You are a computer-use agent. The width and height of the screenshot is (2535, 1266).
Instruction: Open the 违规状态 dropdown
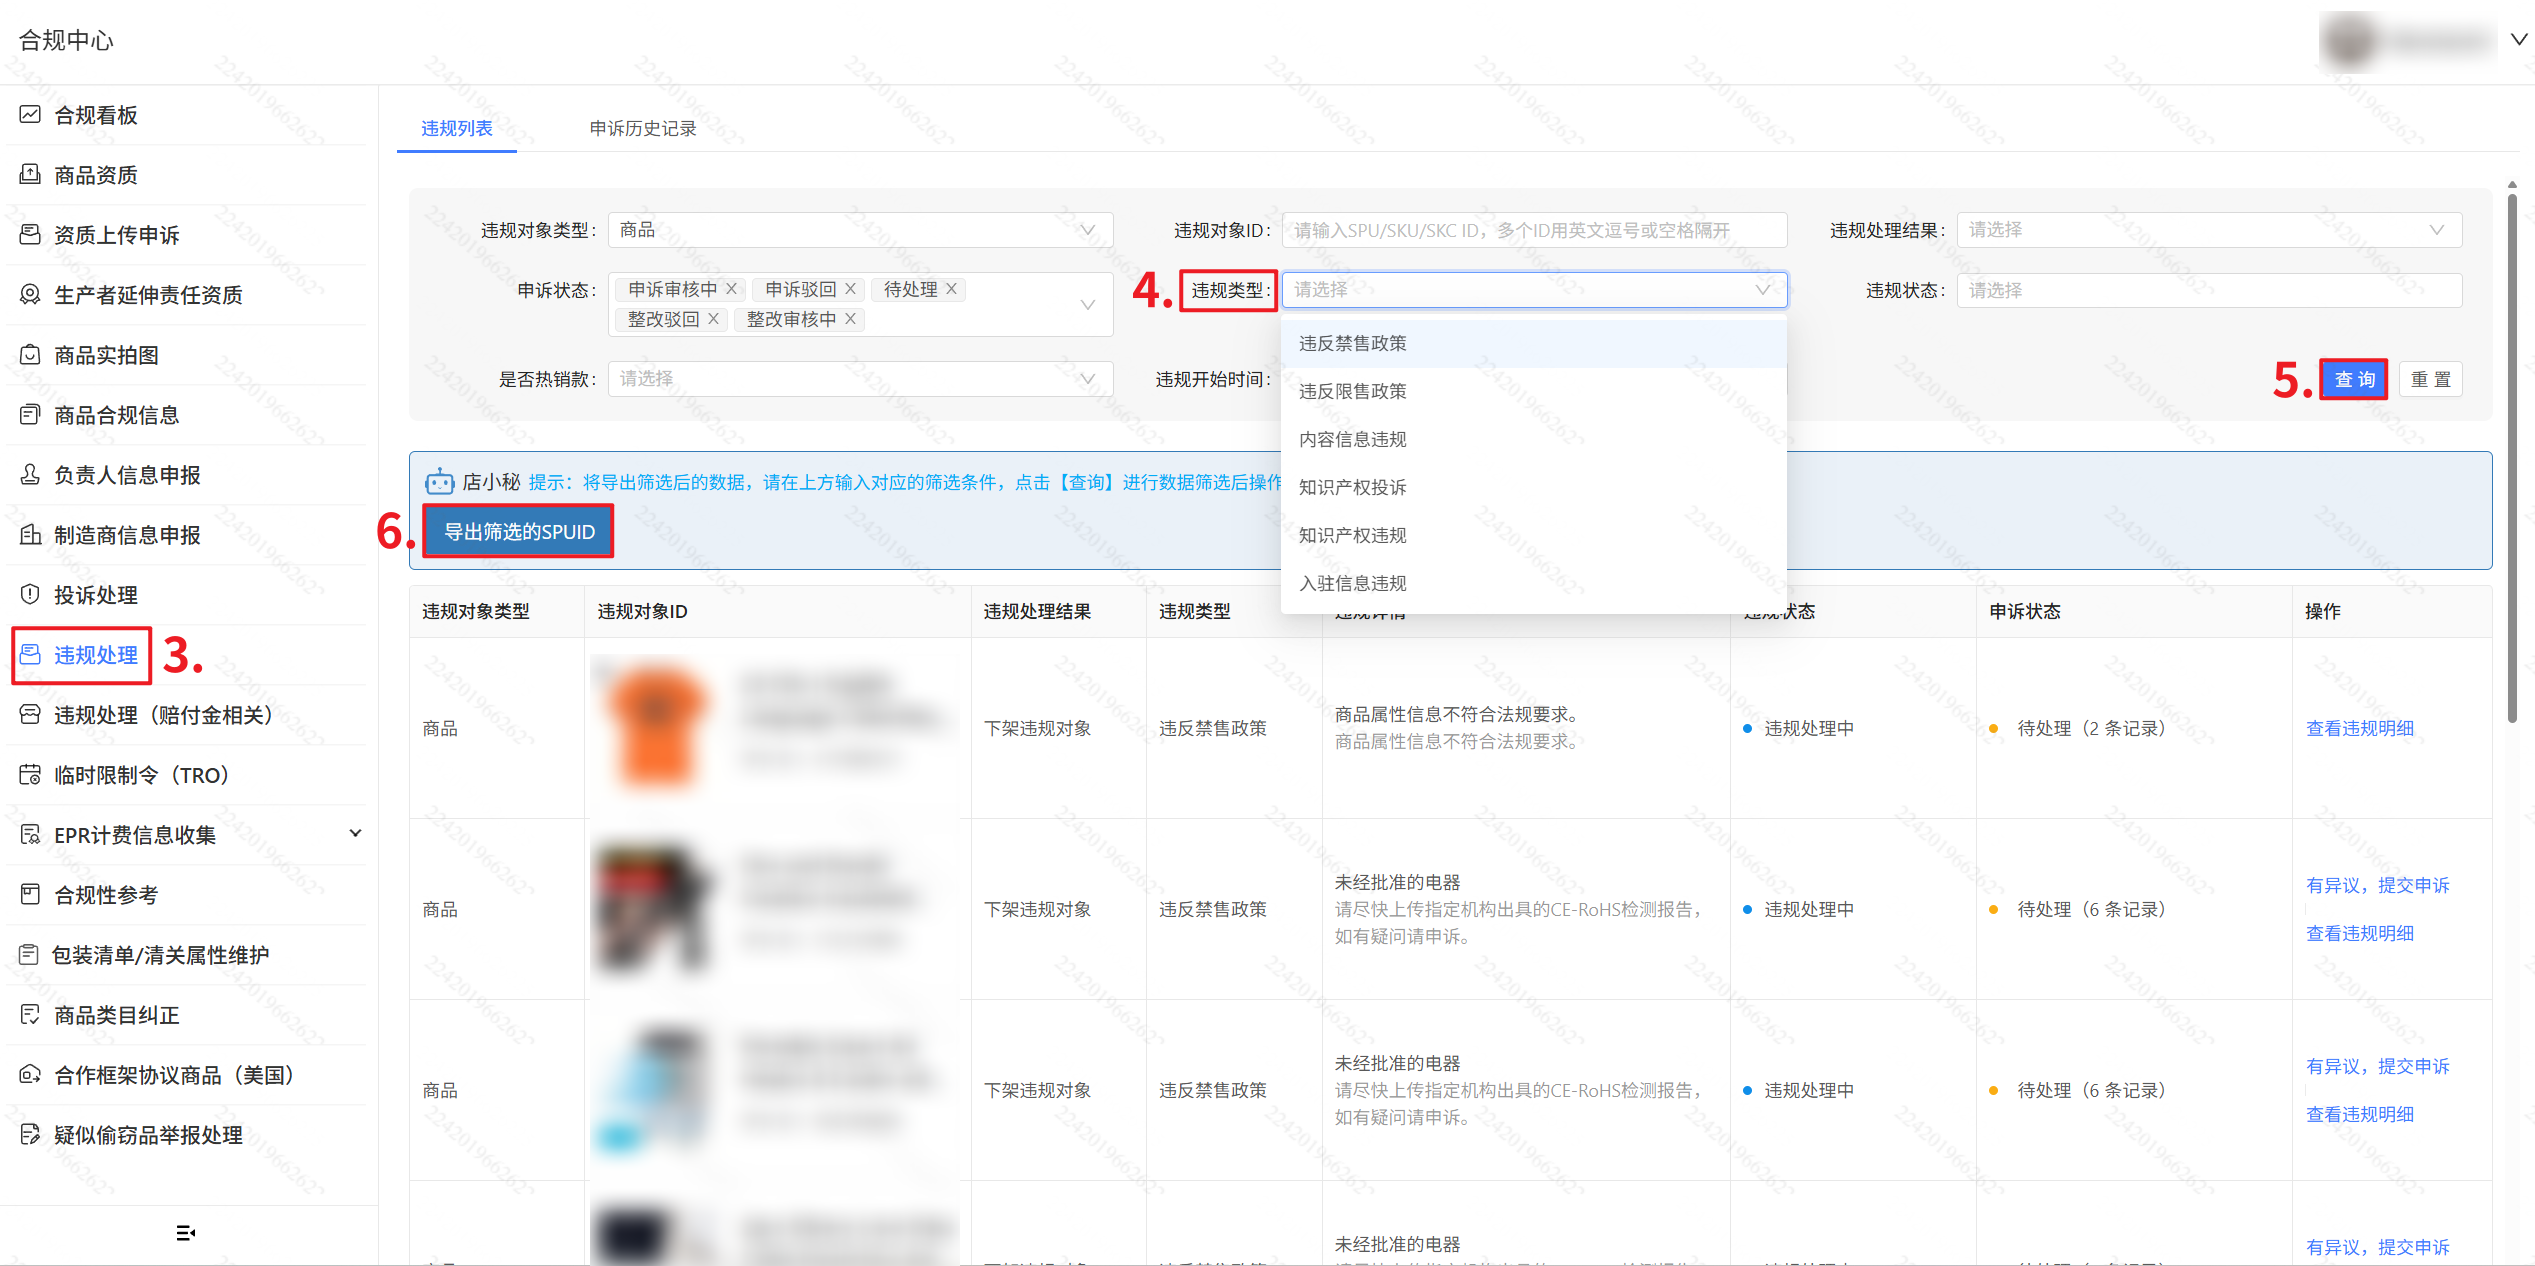pyautogui.click(x=2209, y=290)
